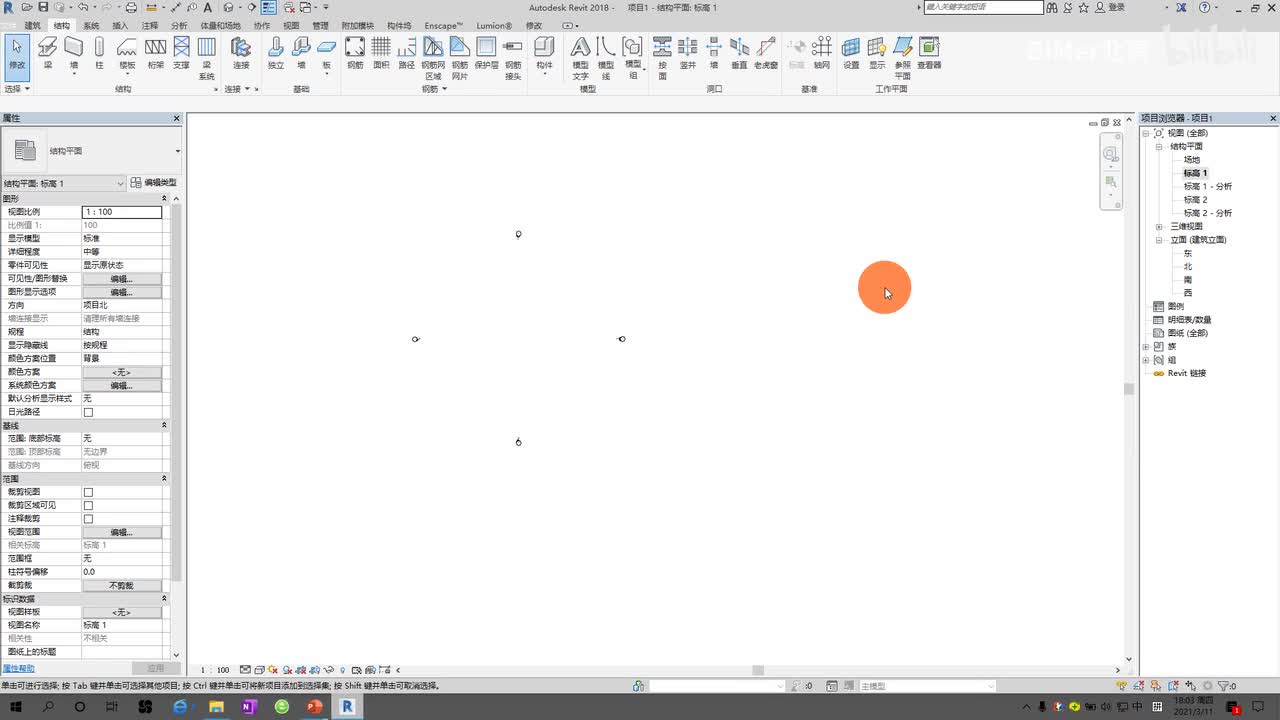Choose the 老虎窗 (Dormer) opening tool
The width and height of the screenshot is (1280, 720).
coord(766,53)
